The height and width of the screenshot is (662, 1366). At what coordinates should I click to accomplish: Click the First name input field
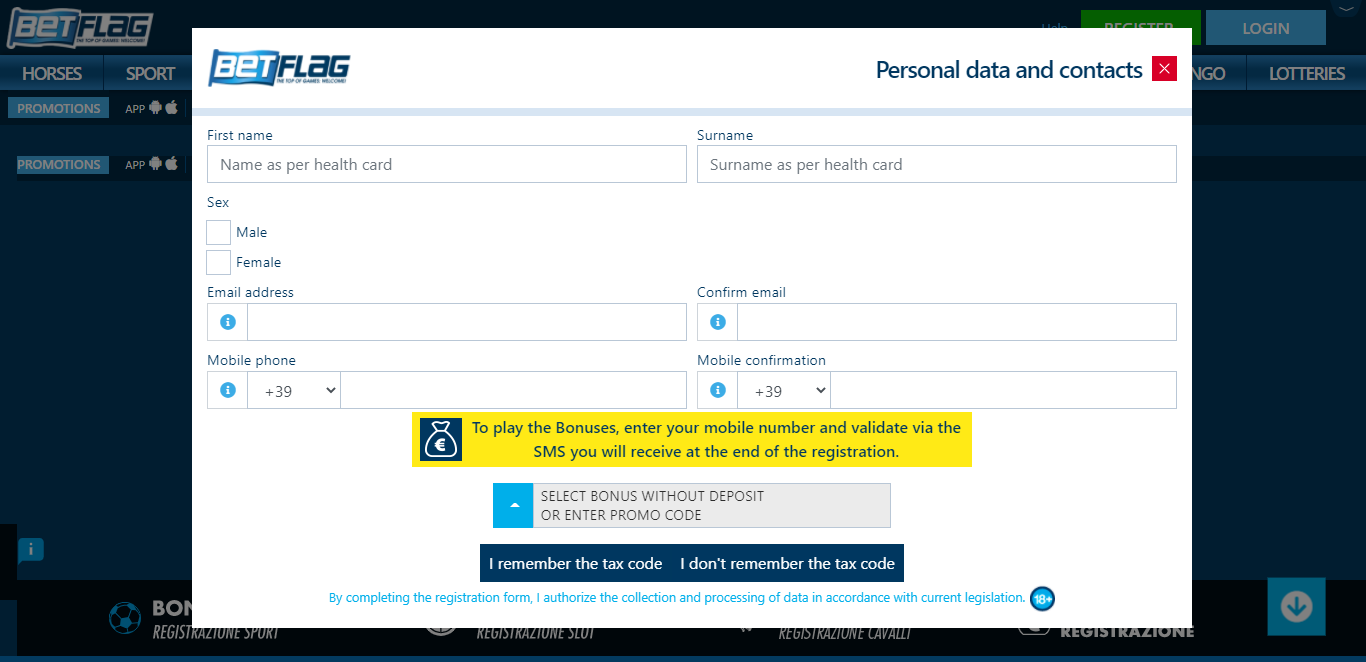click(x=446, y=165)
